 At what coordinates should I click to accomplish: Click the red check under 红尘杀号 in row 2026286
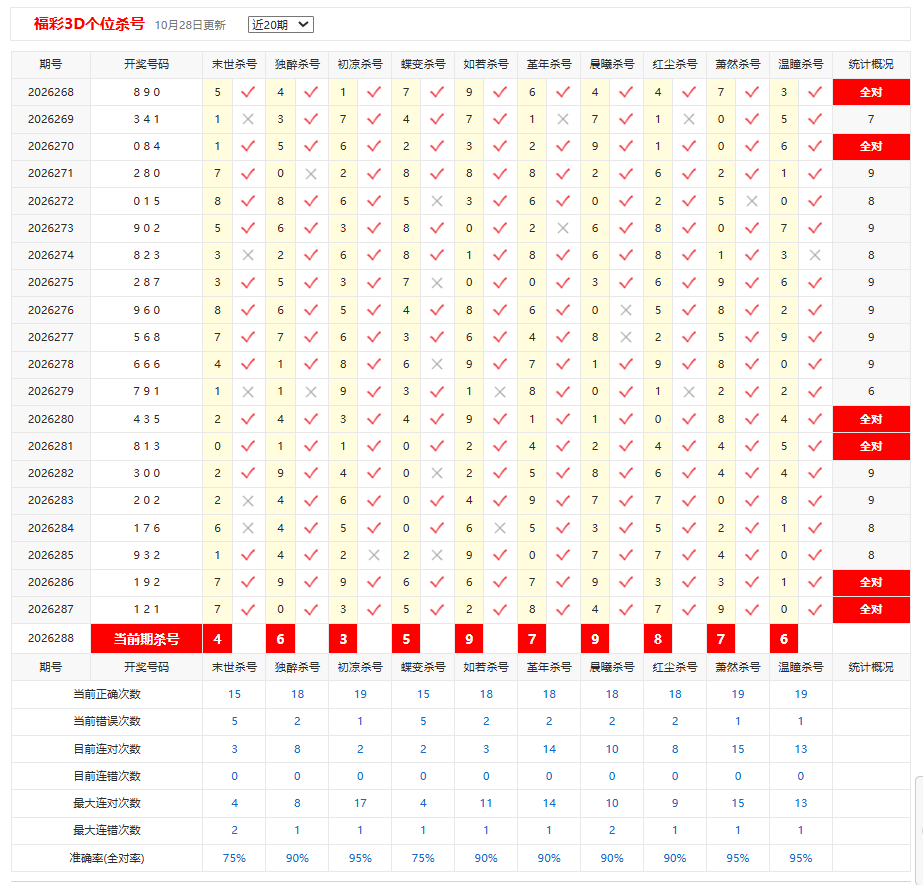689,582
